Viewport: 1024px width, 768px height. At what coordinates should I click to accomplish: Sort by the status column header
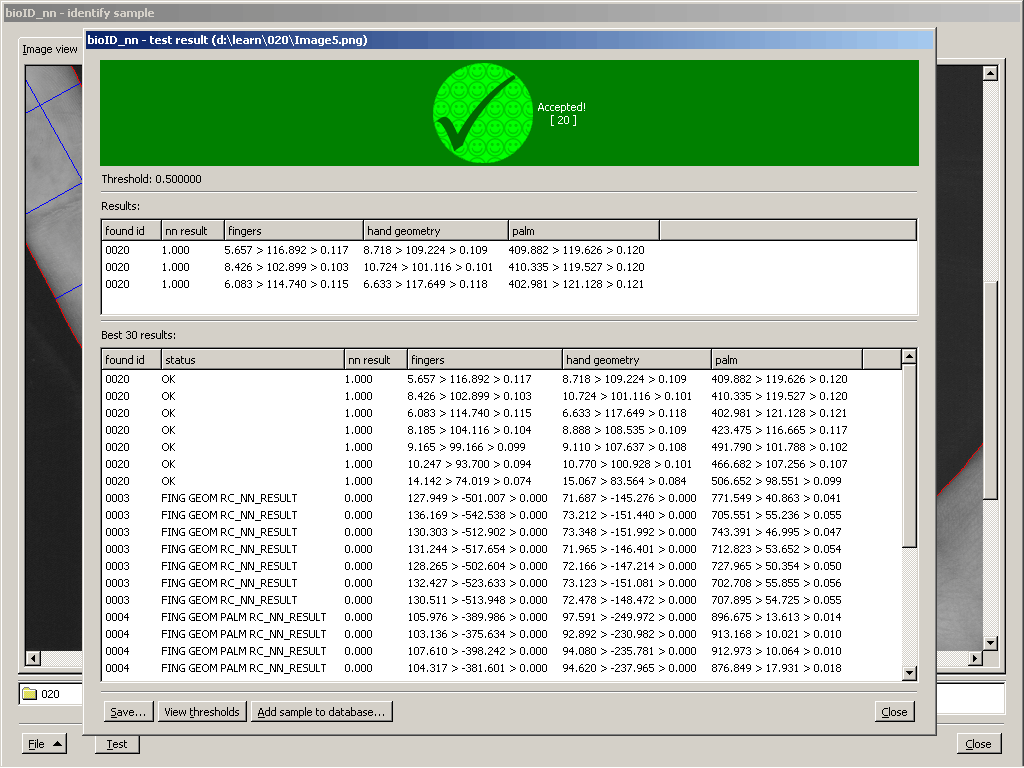251,360
